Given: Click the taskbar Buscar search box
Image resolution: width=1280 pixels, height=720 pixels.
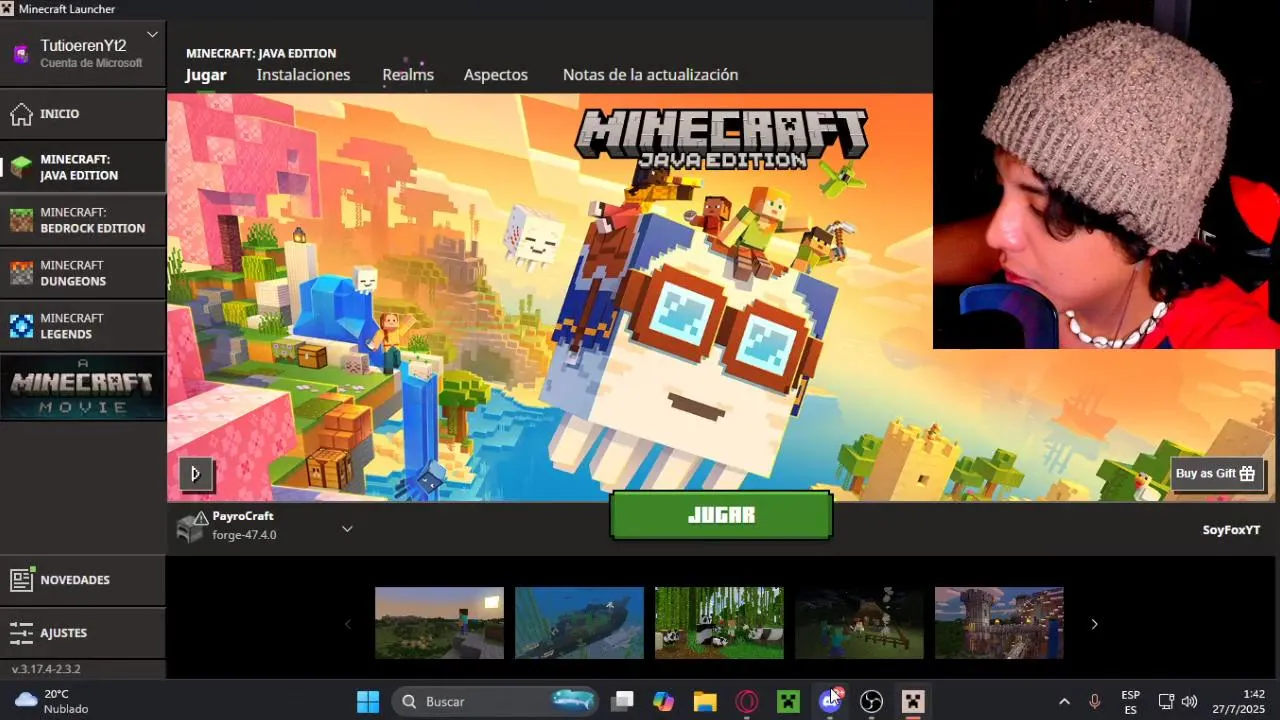Looking at the screenshot, I should (495, 701).
